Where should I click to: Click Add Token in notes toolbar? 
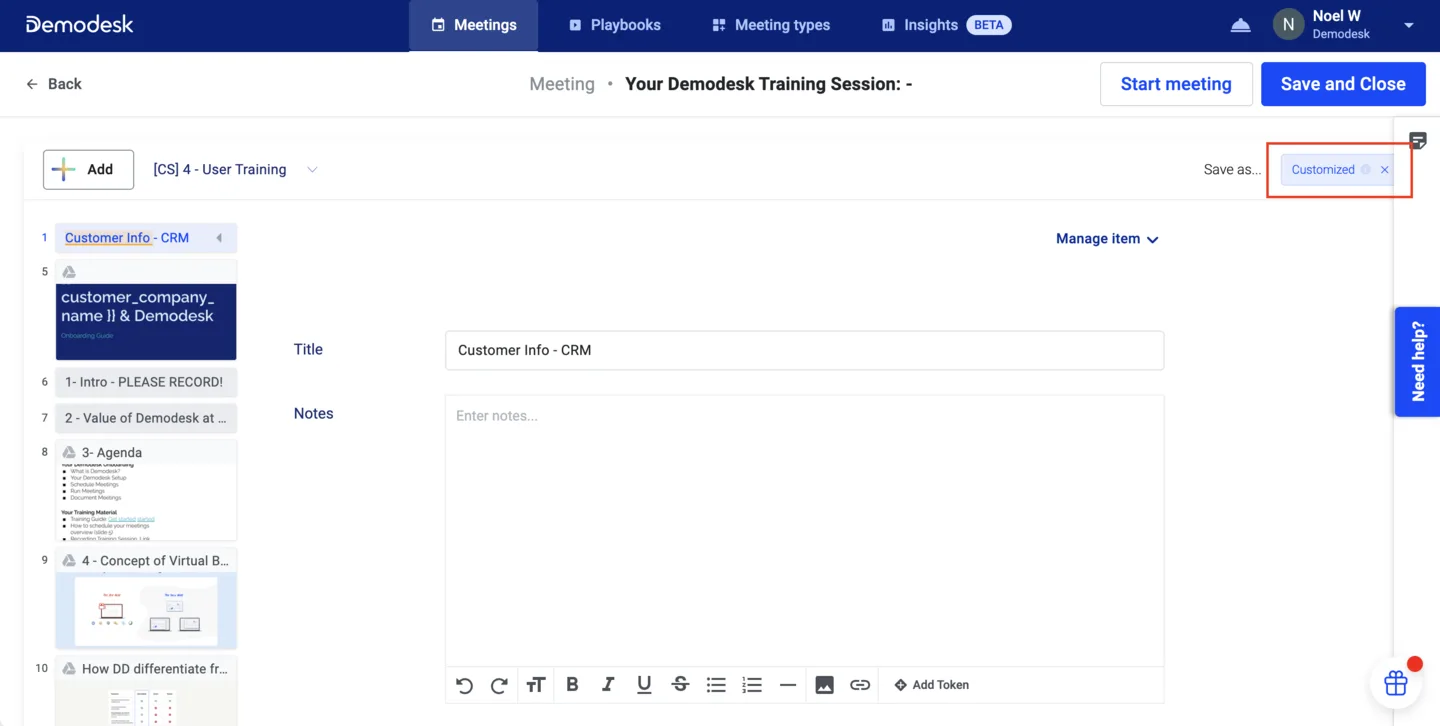(x=931, y=685)
